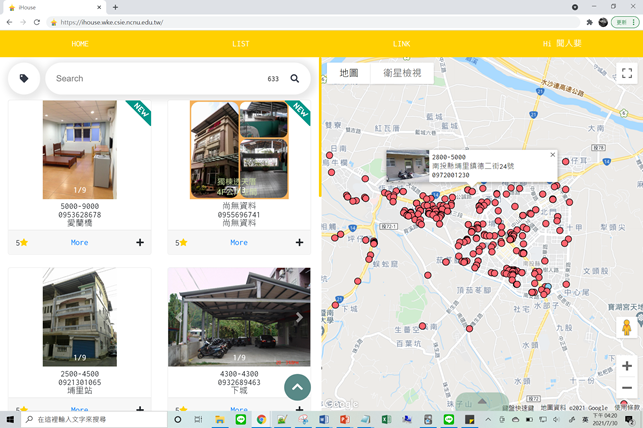Viewport: 643px width, 428px height.
Task: Open the info popup house thumbnail
Action: [408, 166]
